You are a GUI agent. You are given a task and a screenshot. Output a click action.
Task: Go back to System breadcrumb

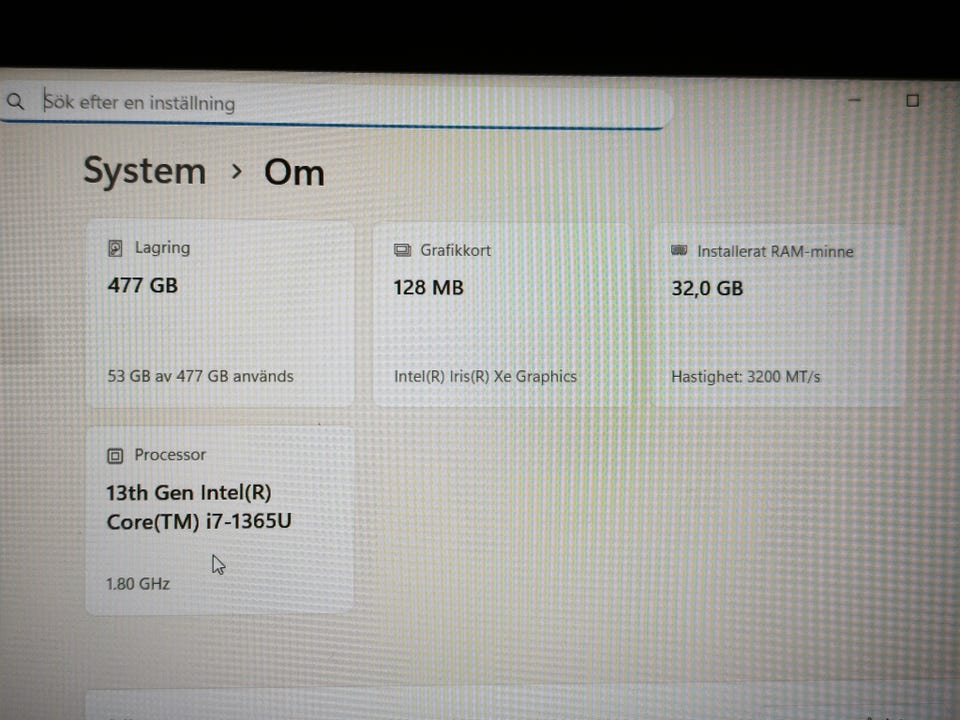pos(144,171)
